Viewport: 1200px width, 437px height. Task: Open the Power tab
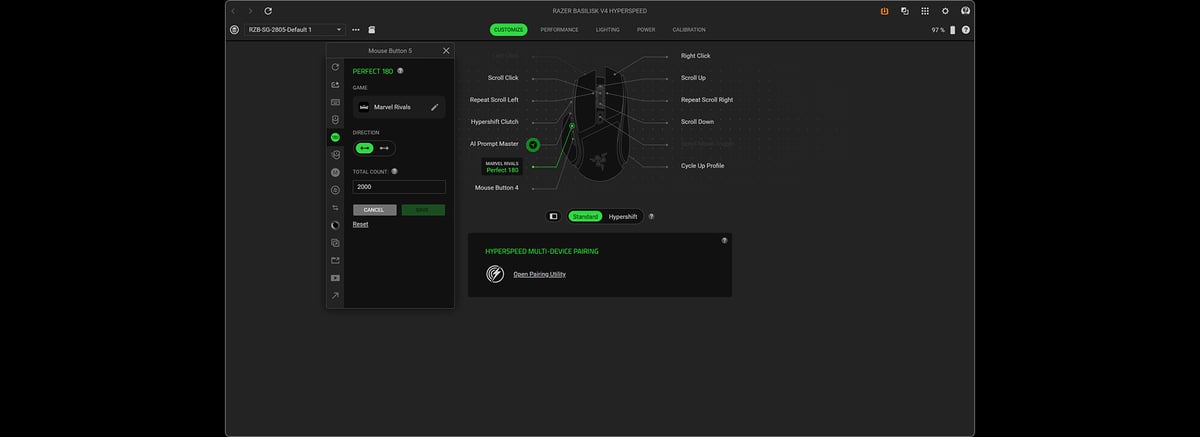click(x=646, y=30)
